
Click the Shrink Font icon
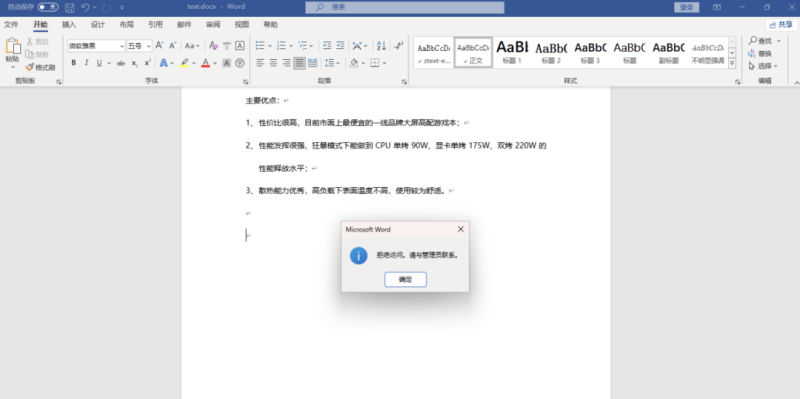(x=172, y=45)
